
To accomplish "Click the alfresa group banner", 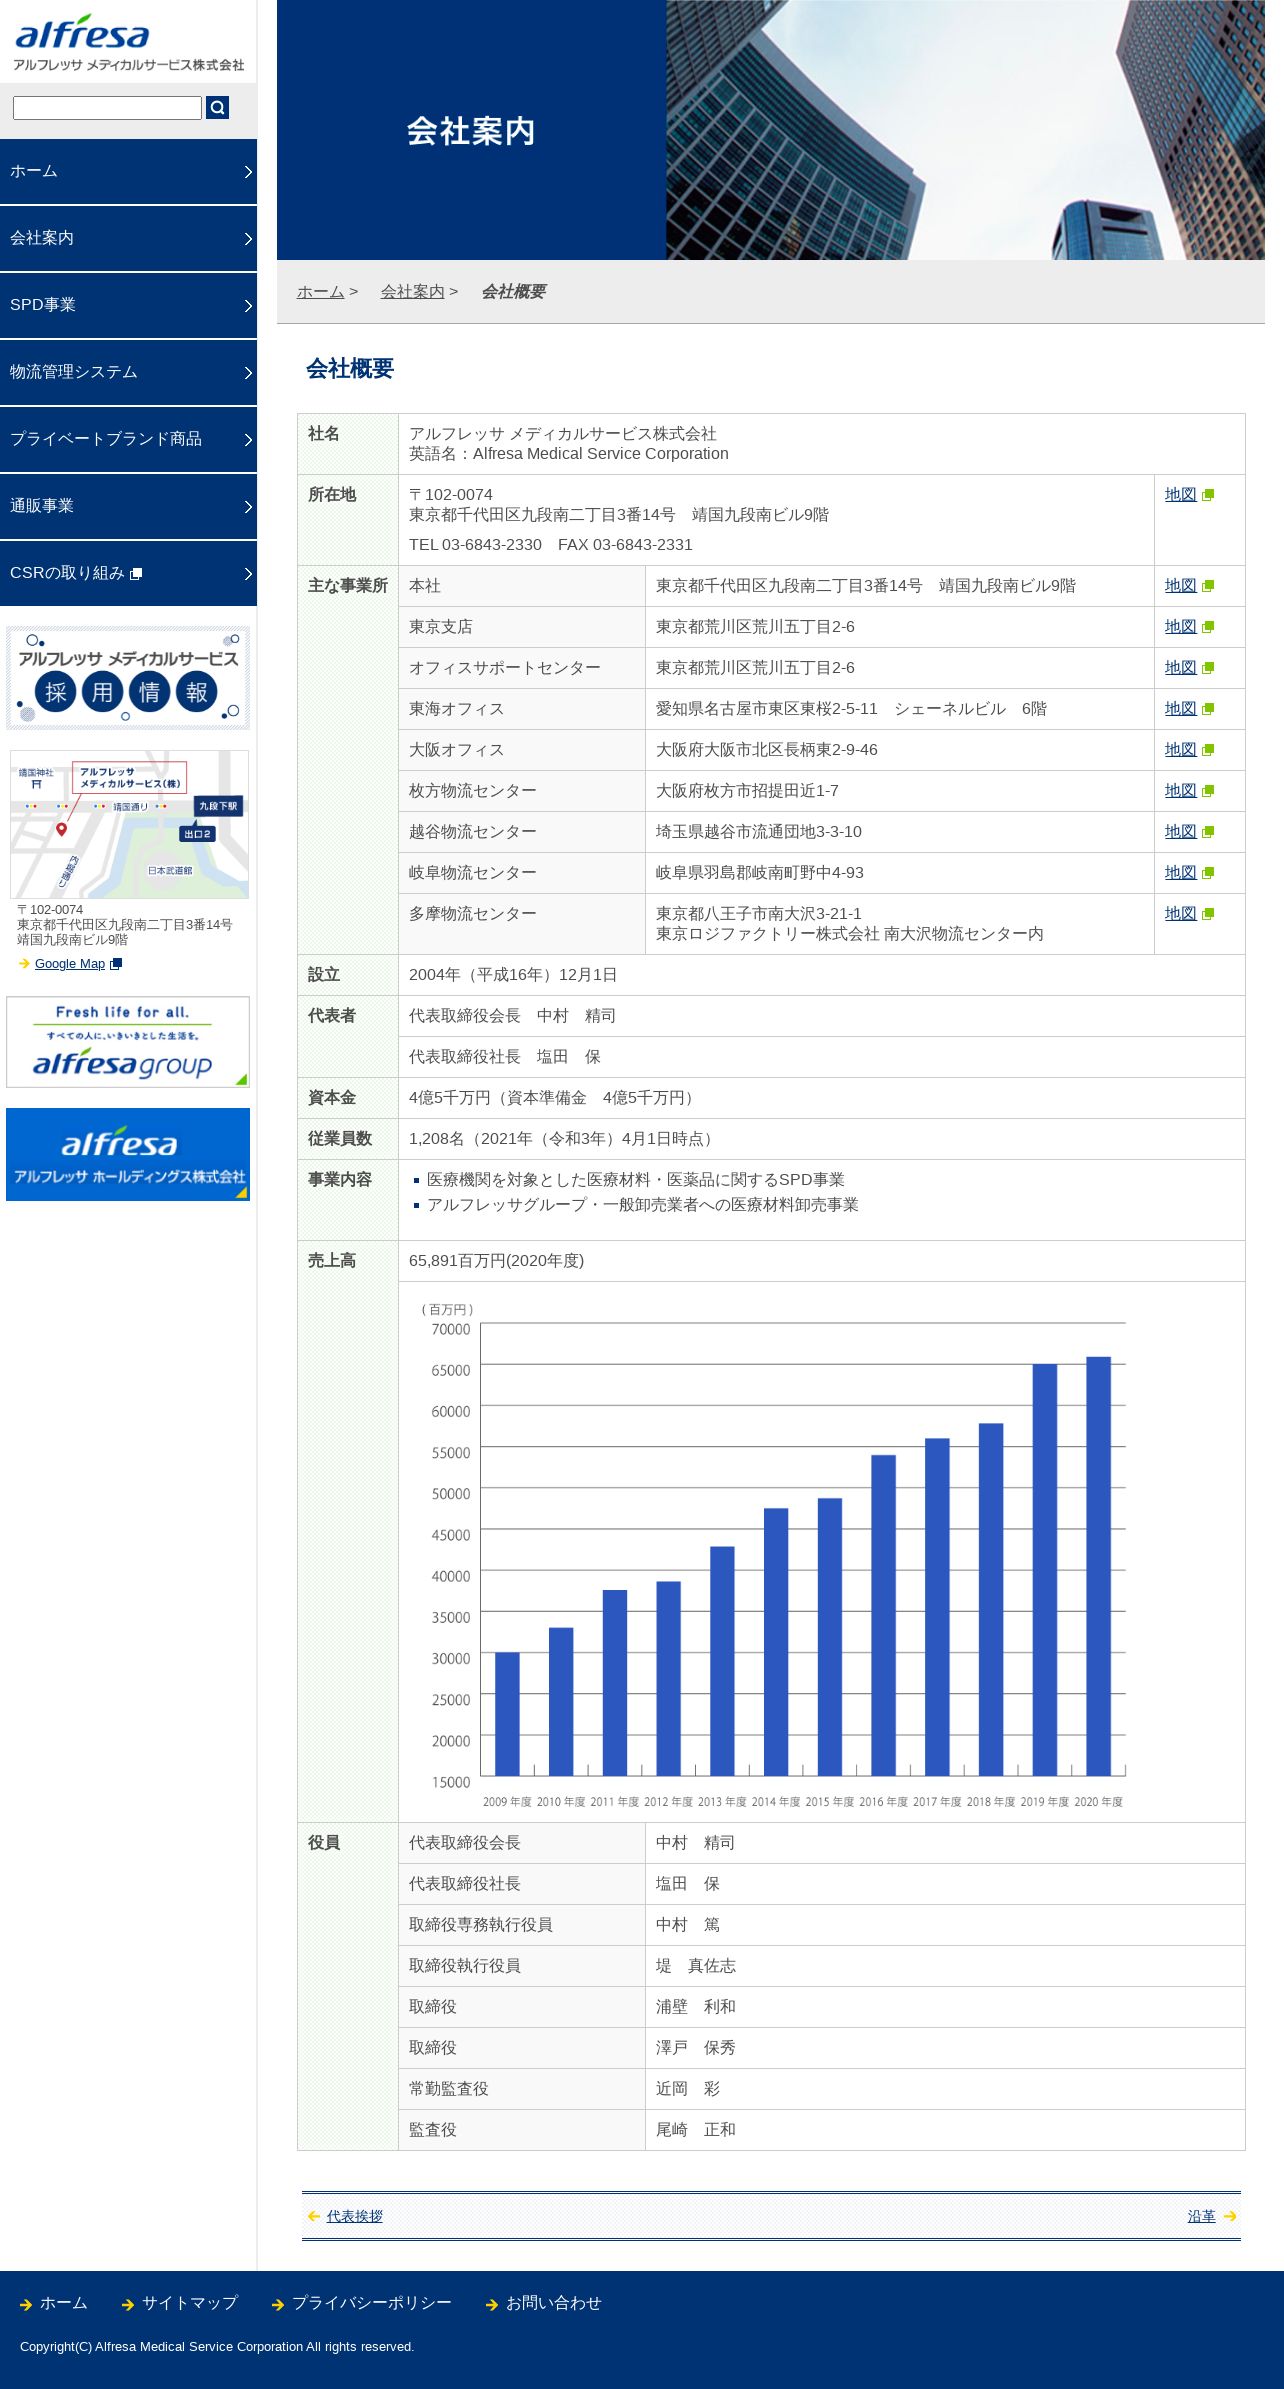I will (128, 1042).
